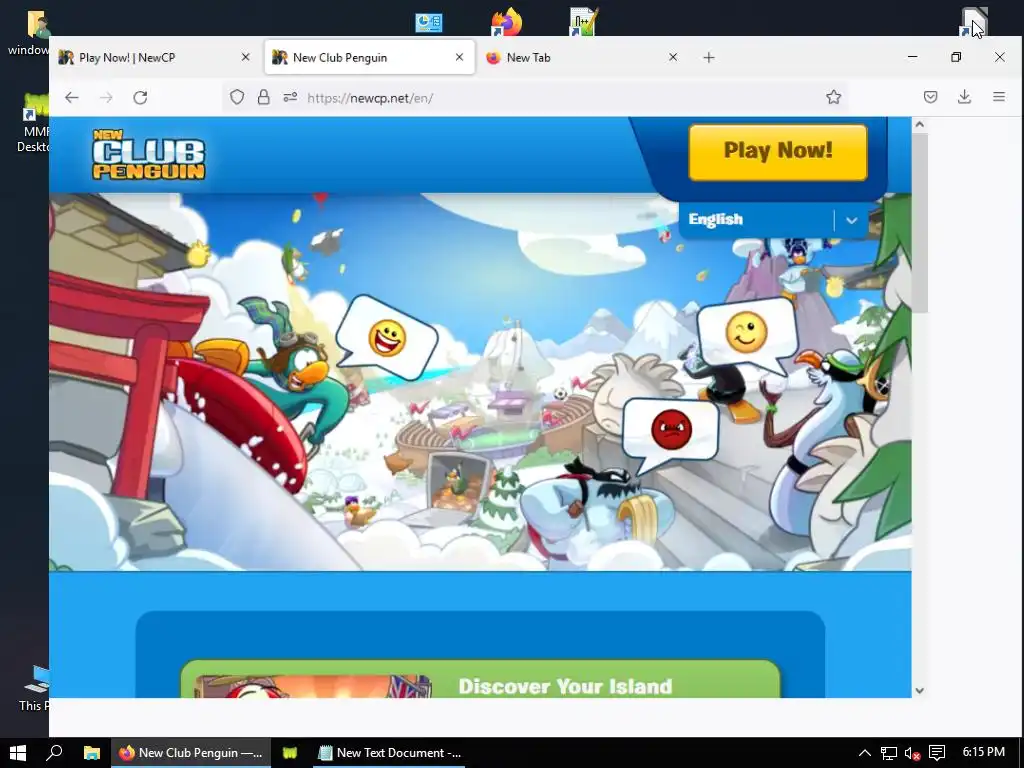Reload the page with the refresh icon
Viewport: 1024px width, 768px height.
click(140, 98)
